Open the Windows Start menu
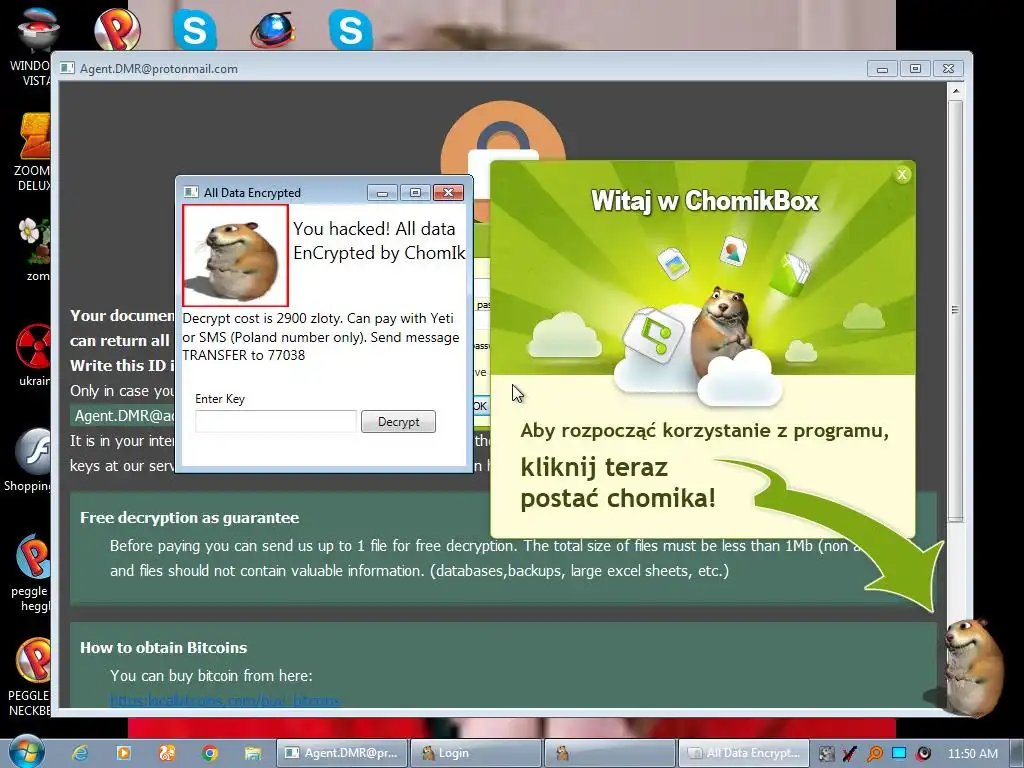Screen dimensions: 1024x768 tap(27, 752)
